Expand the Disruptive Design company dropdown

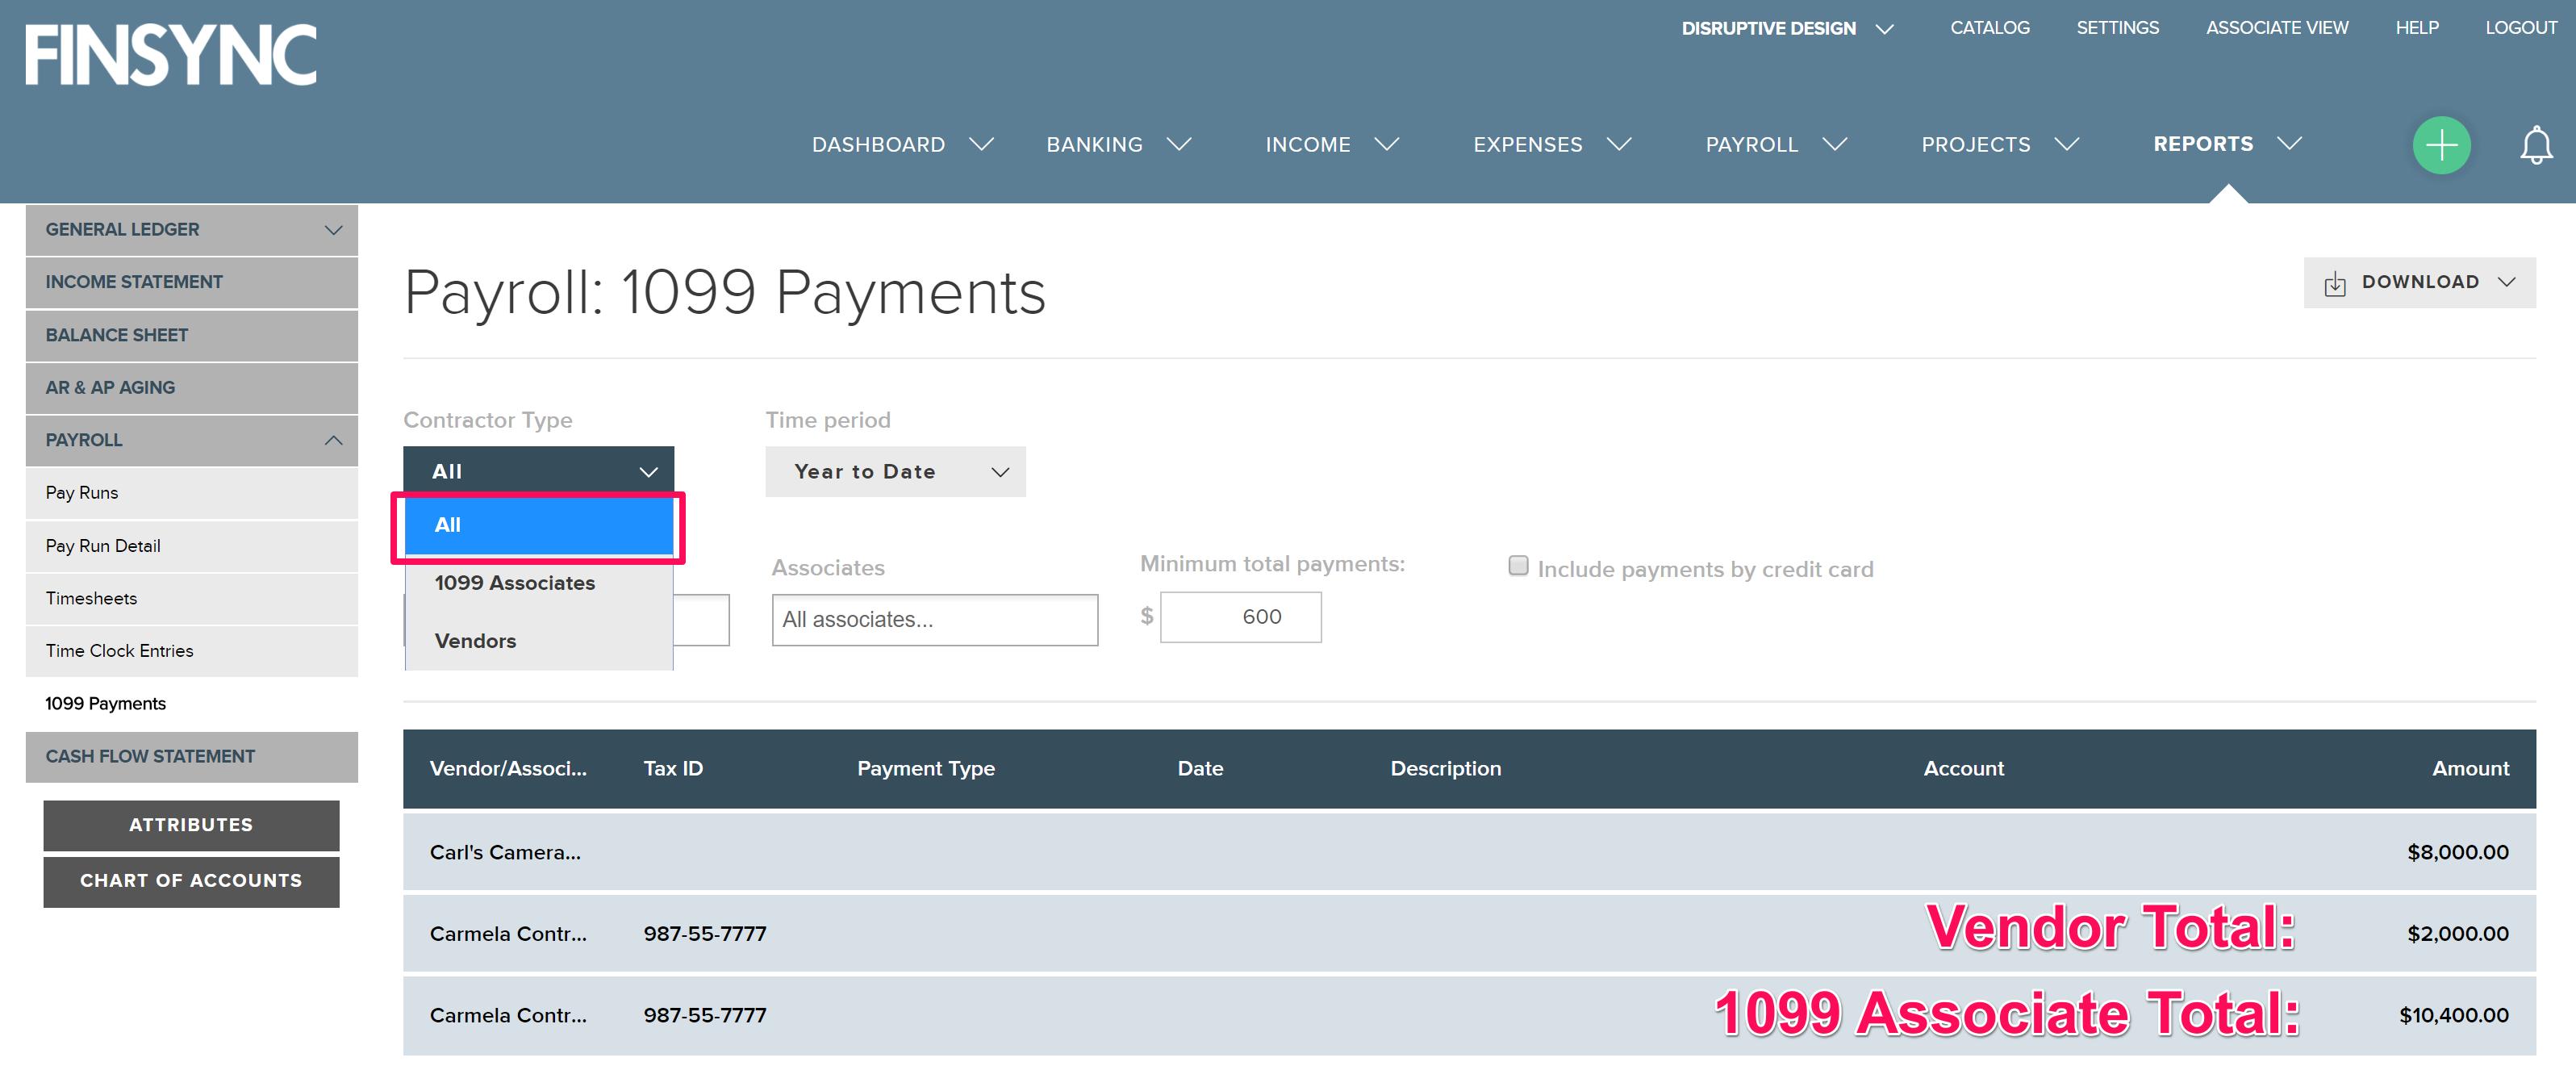[1884, 29]
